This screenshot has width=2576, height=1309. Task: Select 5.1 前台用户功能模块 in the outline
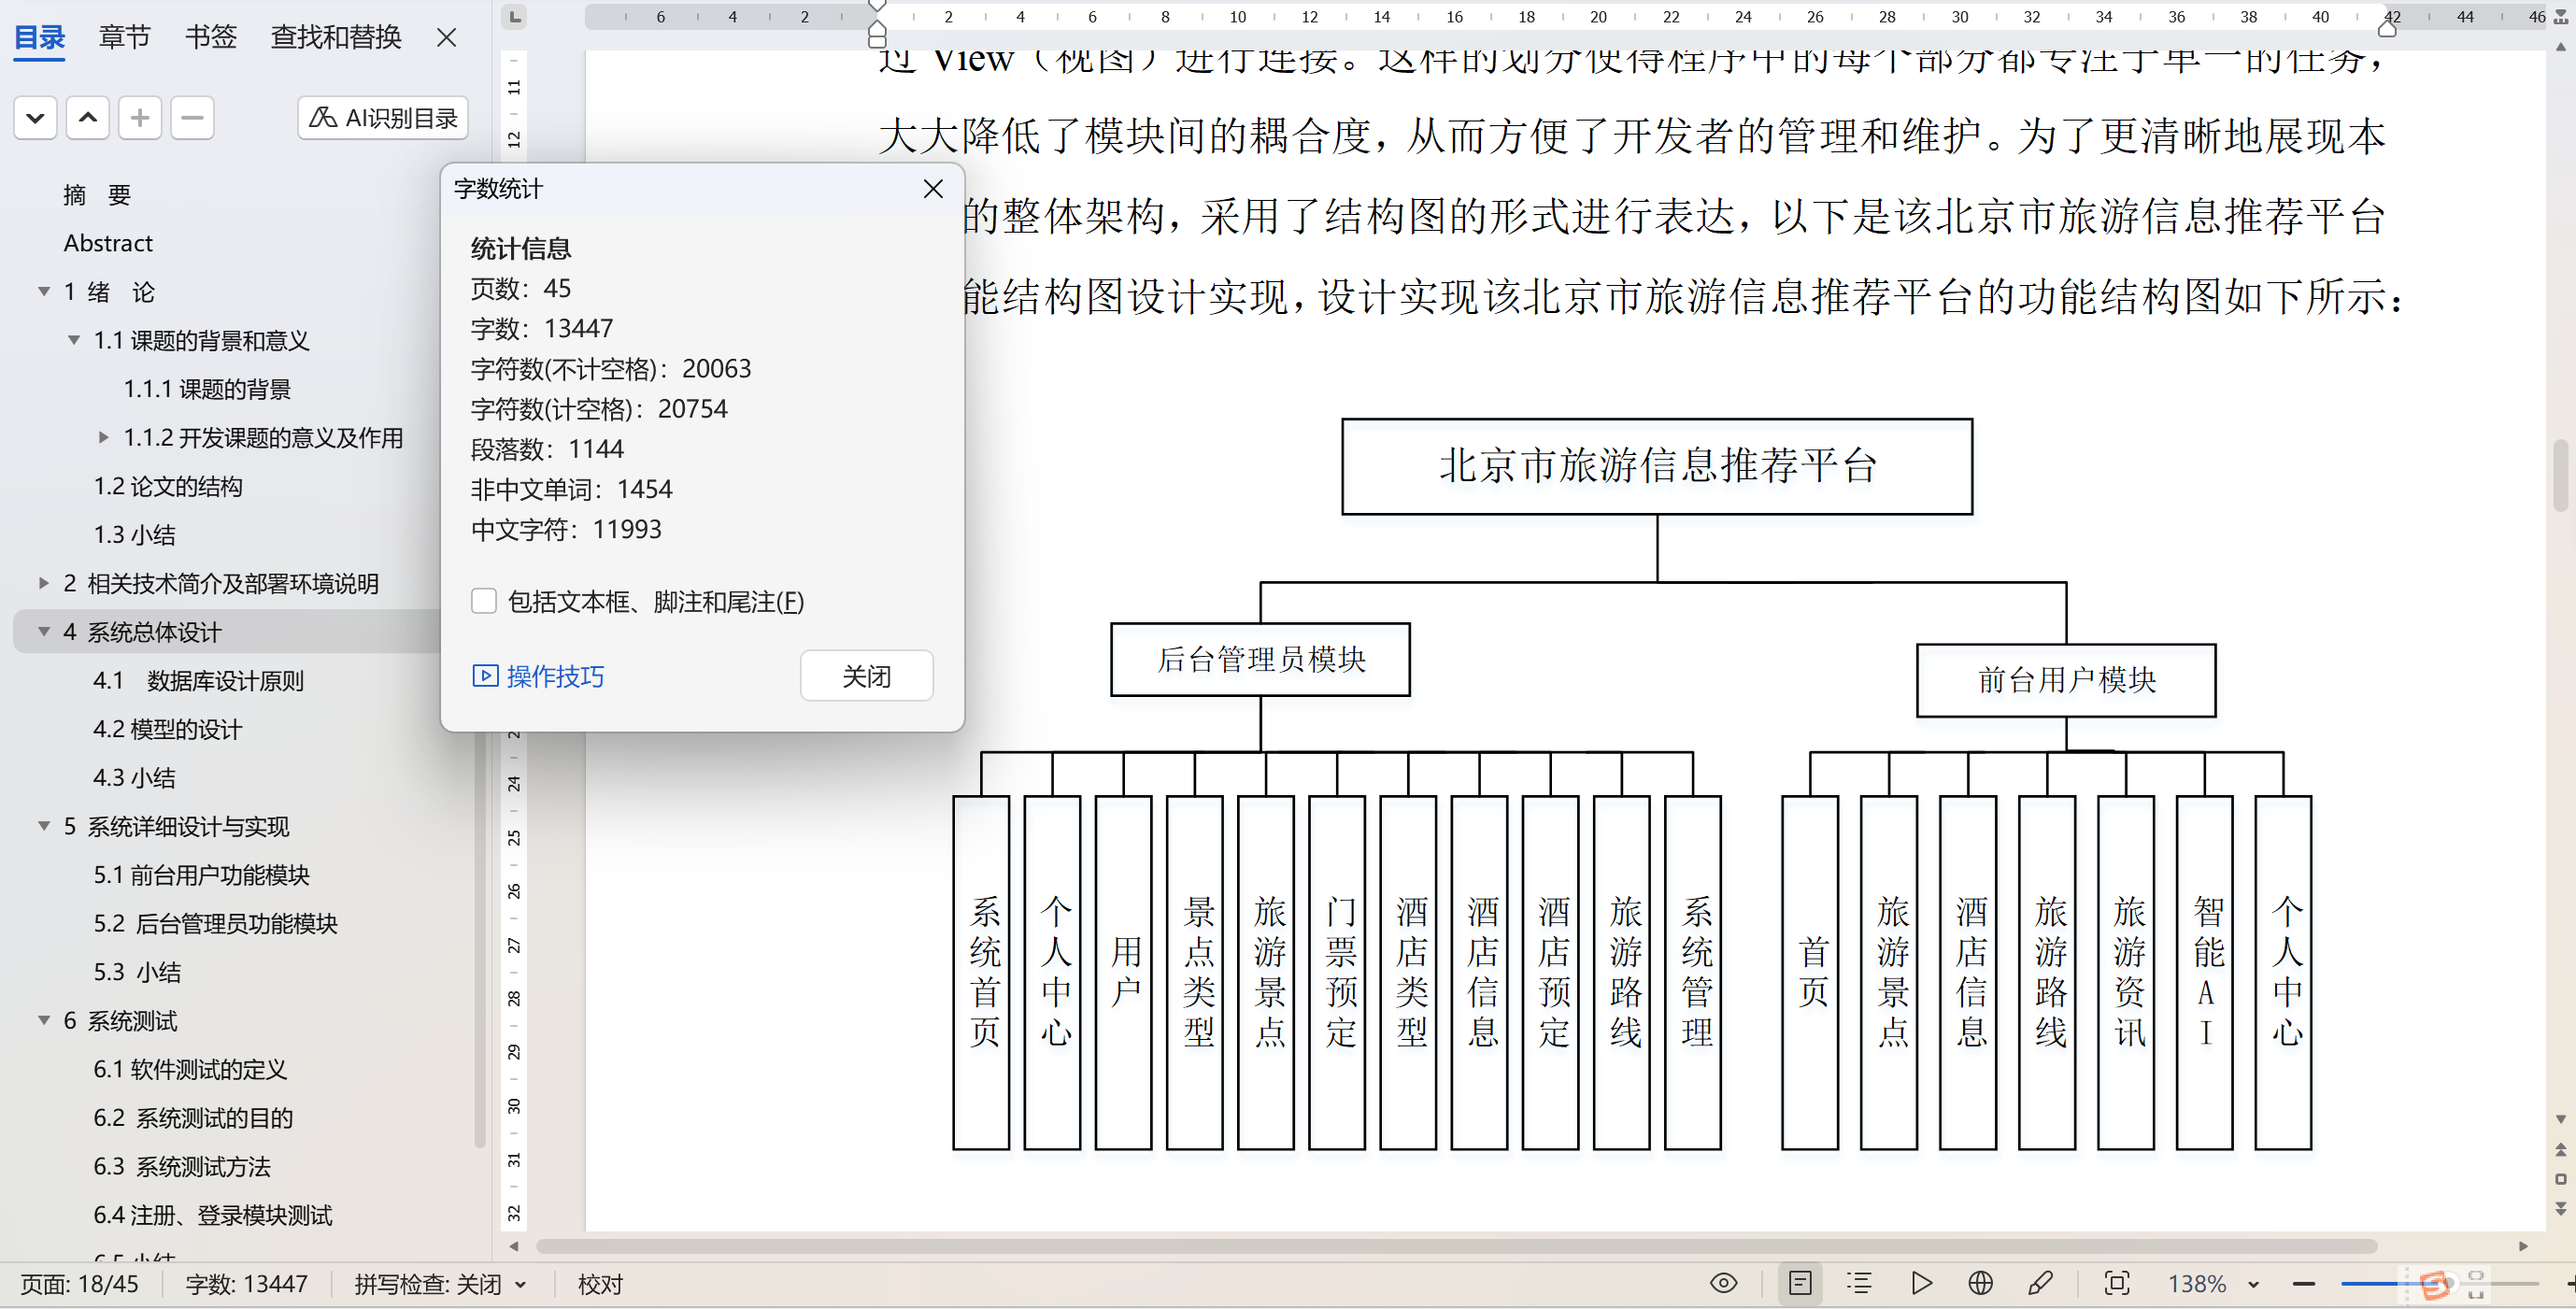(x=201, y=875)
